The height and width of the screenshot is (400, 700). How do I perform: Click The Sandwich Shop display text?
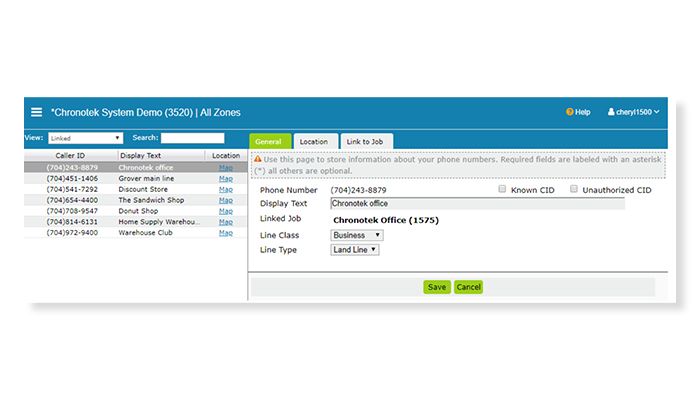pos(151,200)
